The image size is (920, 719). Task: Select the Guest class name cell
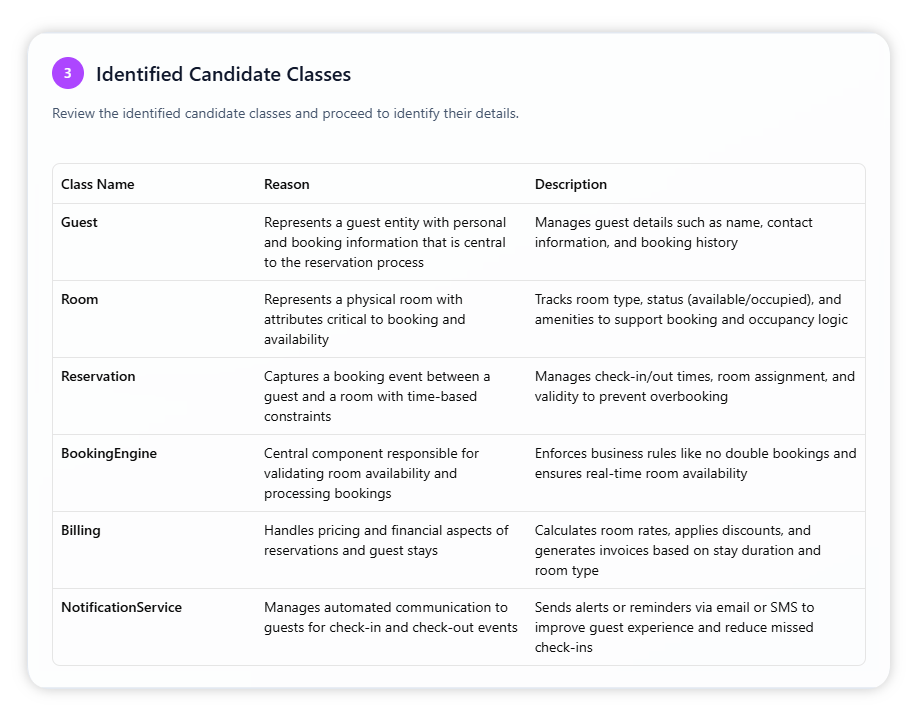tap(79, 222)
